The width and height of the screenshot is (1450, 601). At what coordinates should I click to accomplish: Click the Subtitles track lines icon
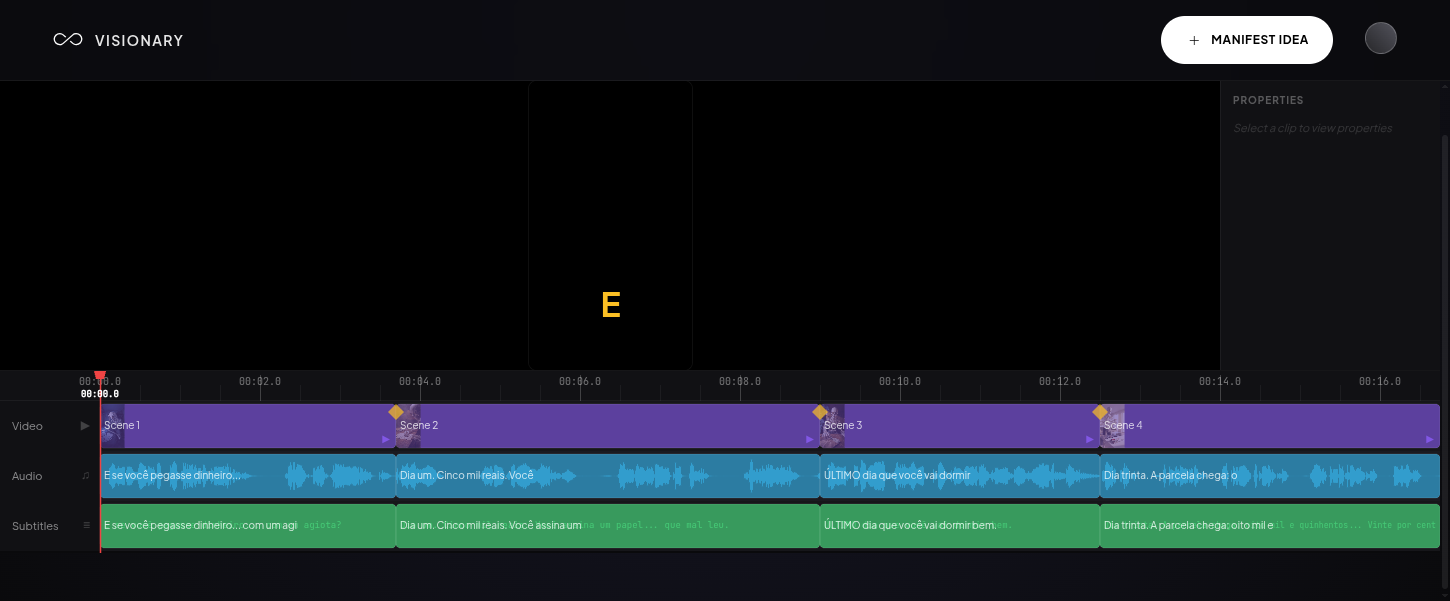pos(86,526)
